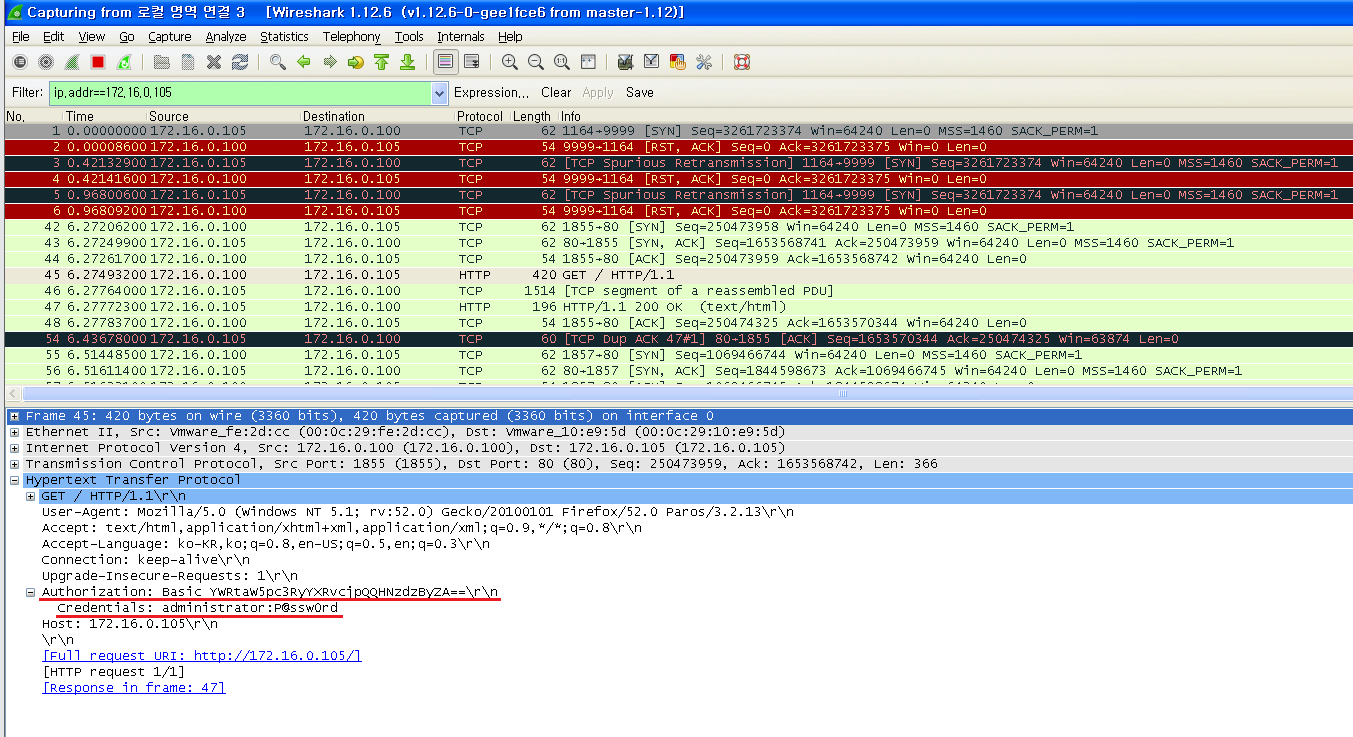Open capture options from toolbar
This screenshot has height=737, width=1353.
click(x=45, y=62)
